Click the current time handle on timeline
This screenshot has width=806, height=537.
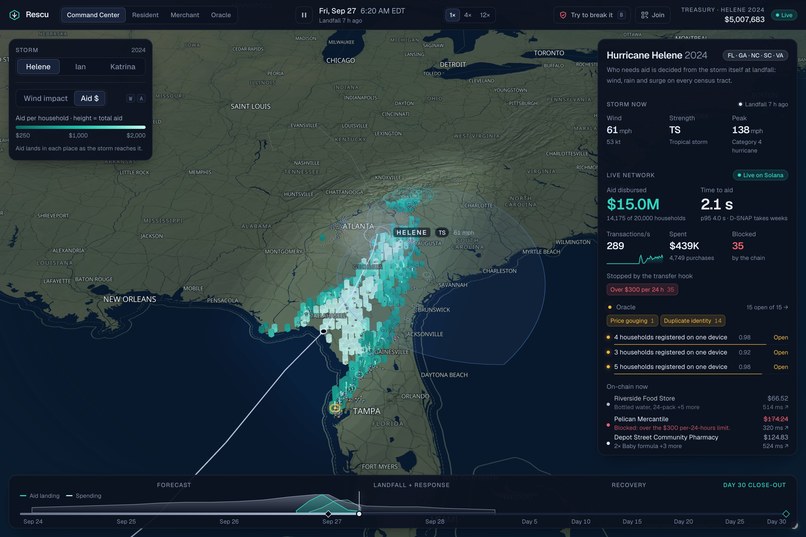pyautogui.click(x=359, y=513)
